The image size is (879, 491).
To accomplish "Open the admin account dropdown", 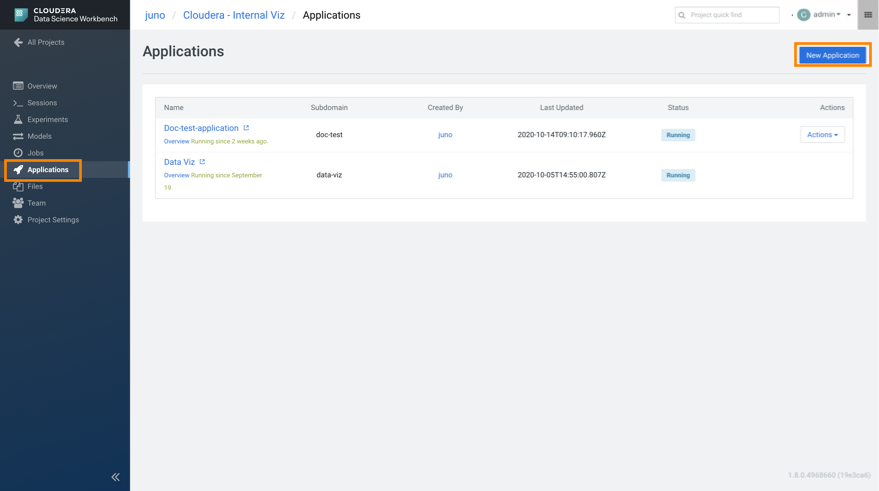I will [828, 15].
